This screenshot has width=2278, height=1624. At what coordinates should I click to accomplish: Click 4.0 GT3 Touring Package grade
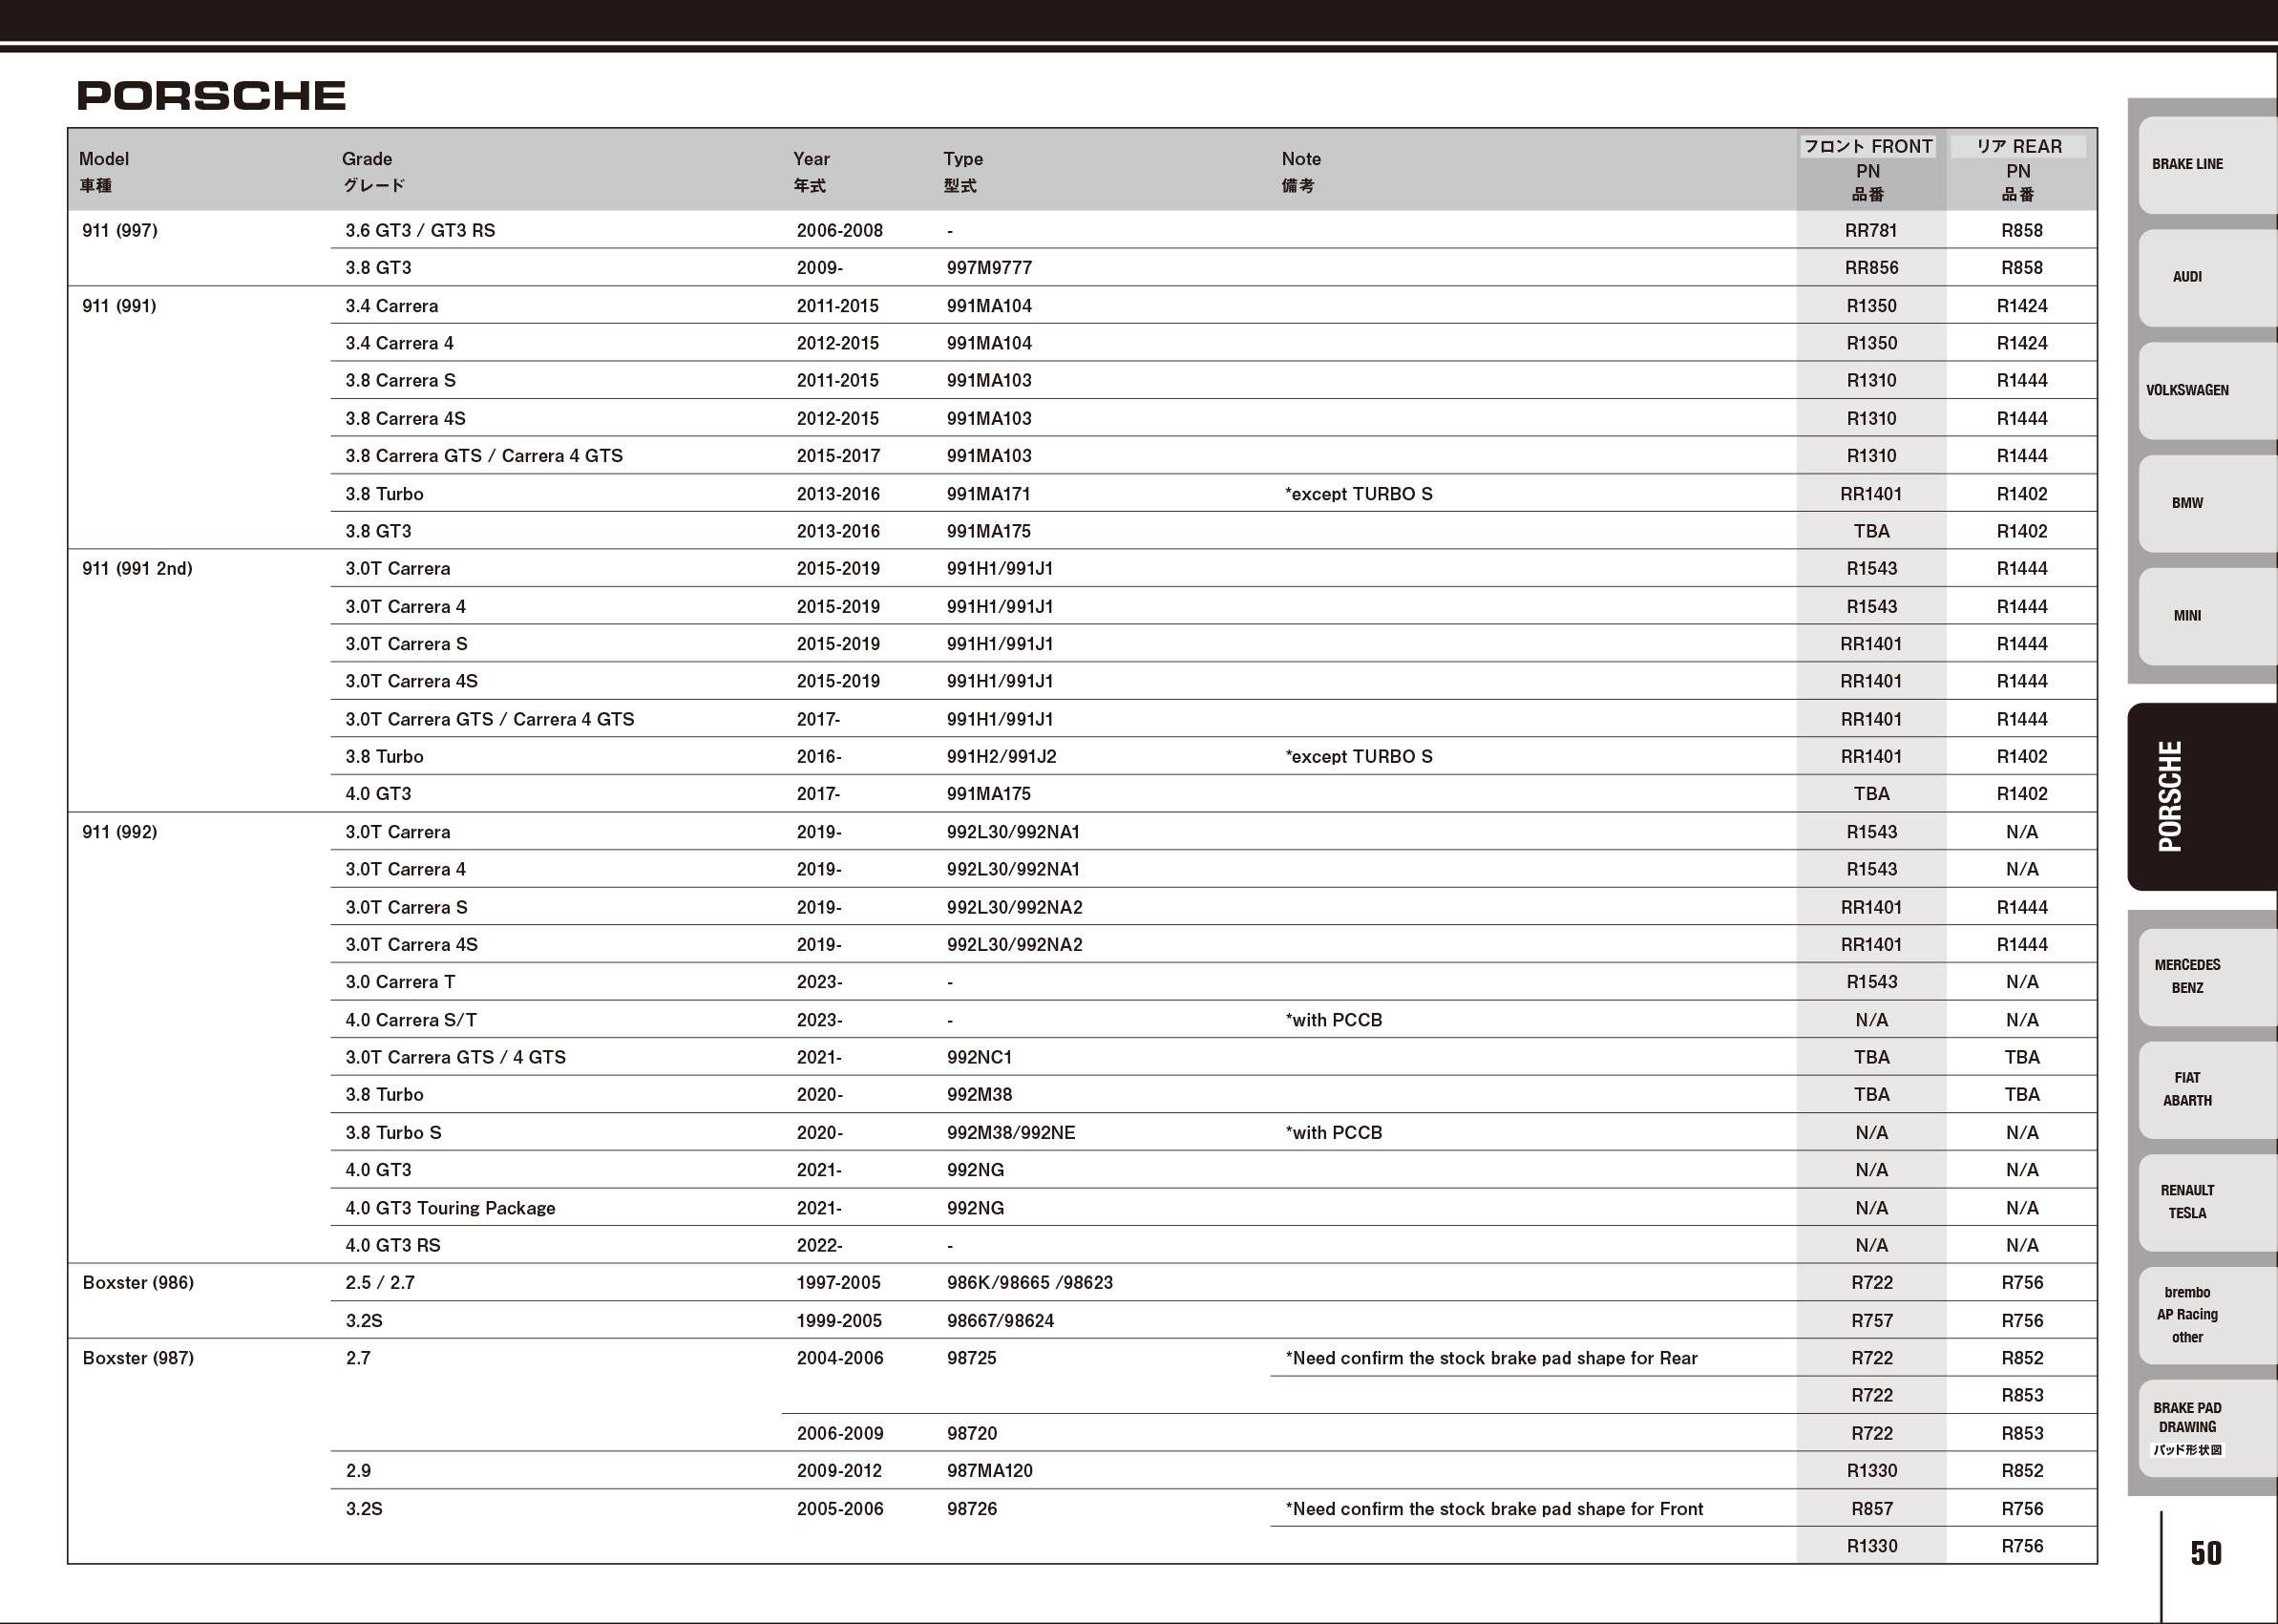coord(450,1208)
